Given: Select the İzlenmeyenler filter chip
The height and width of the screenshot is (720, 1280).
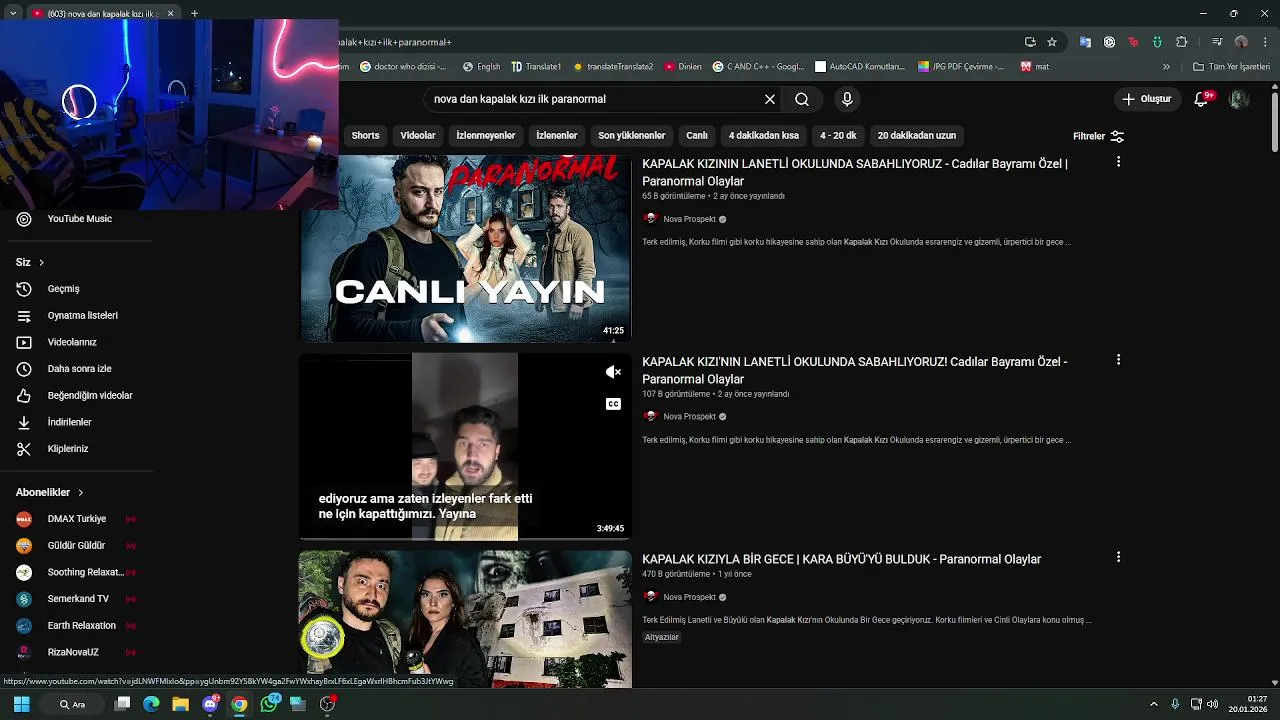Looking at the screenshot, I should coord(486,136).
